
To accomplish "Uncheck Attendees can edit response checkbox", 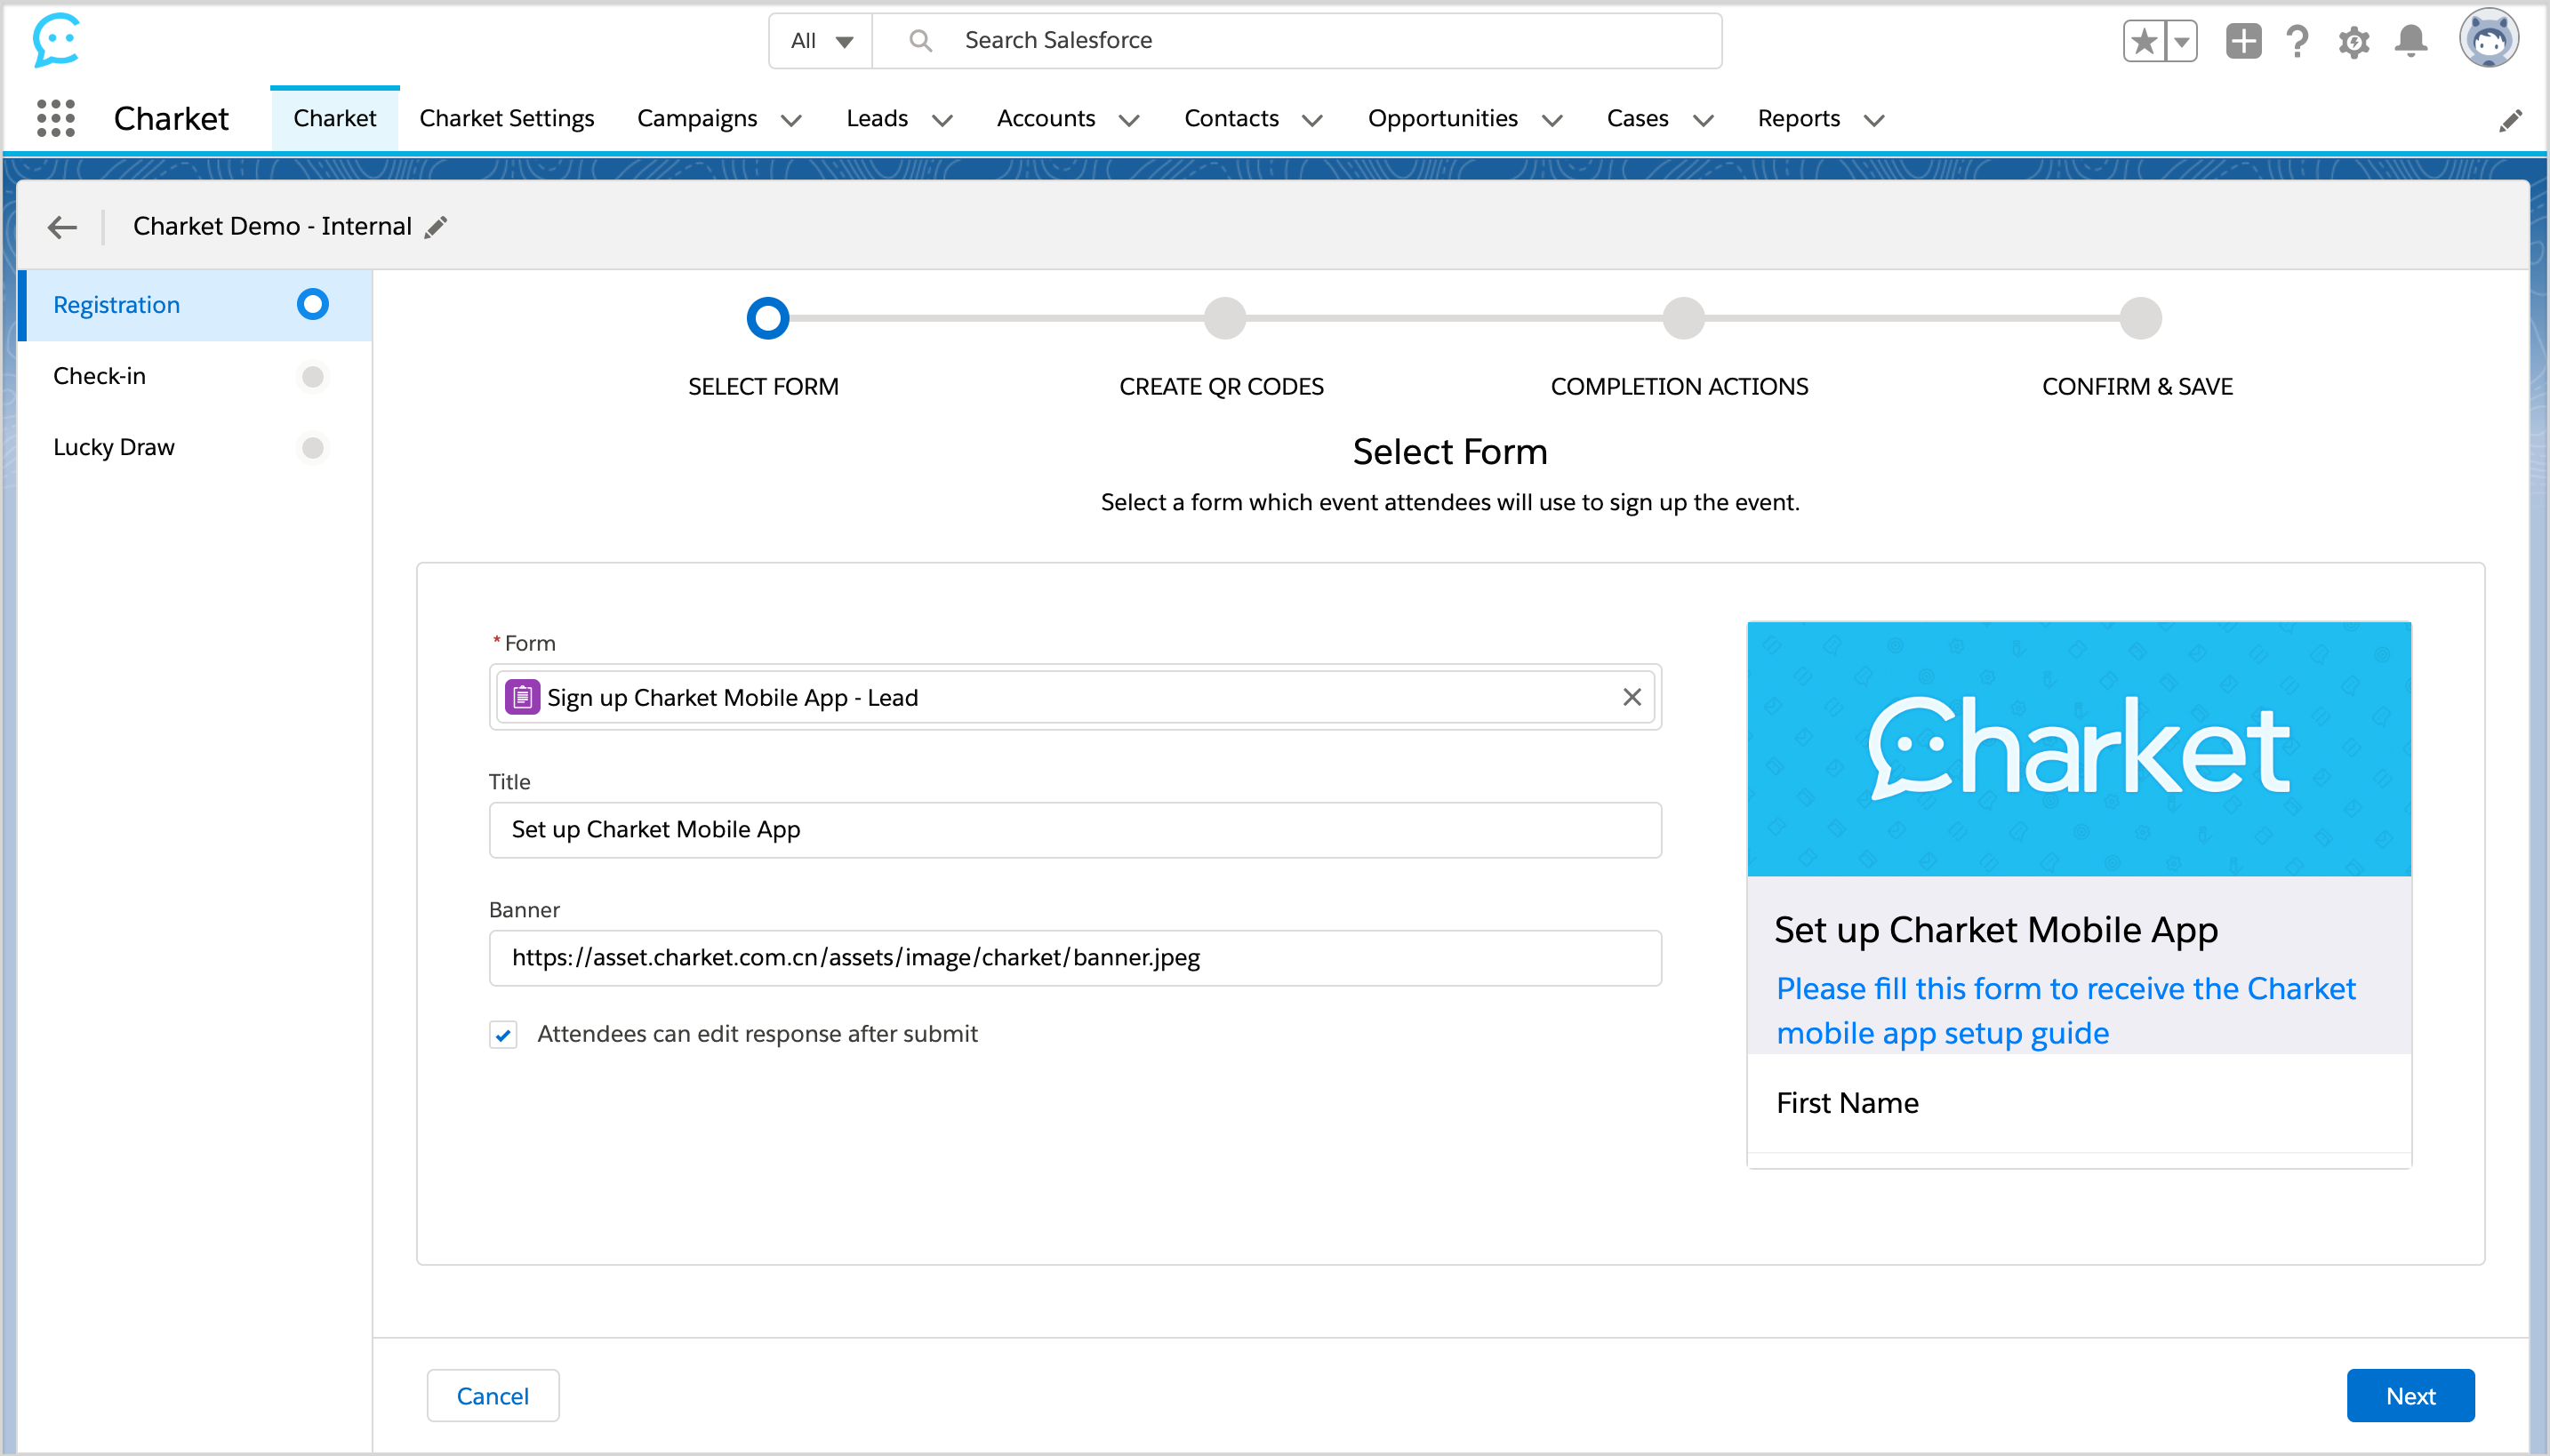I will [x=504, y=1034].
